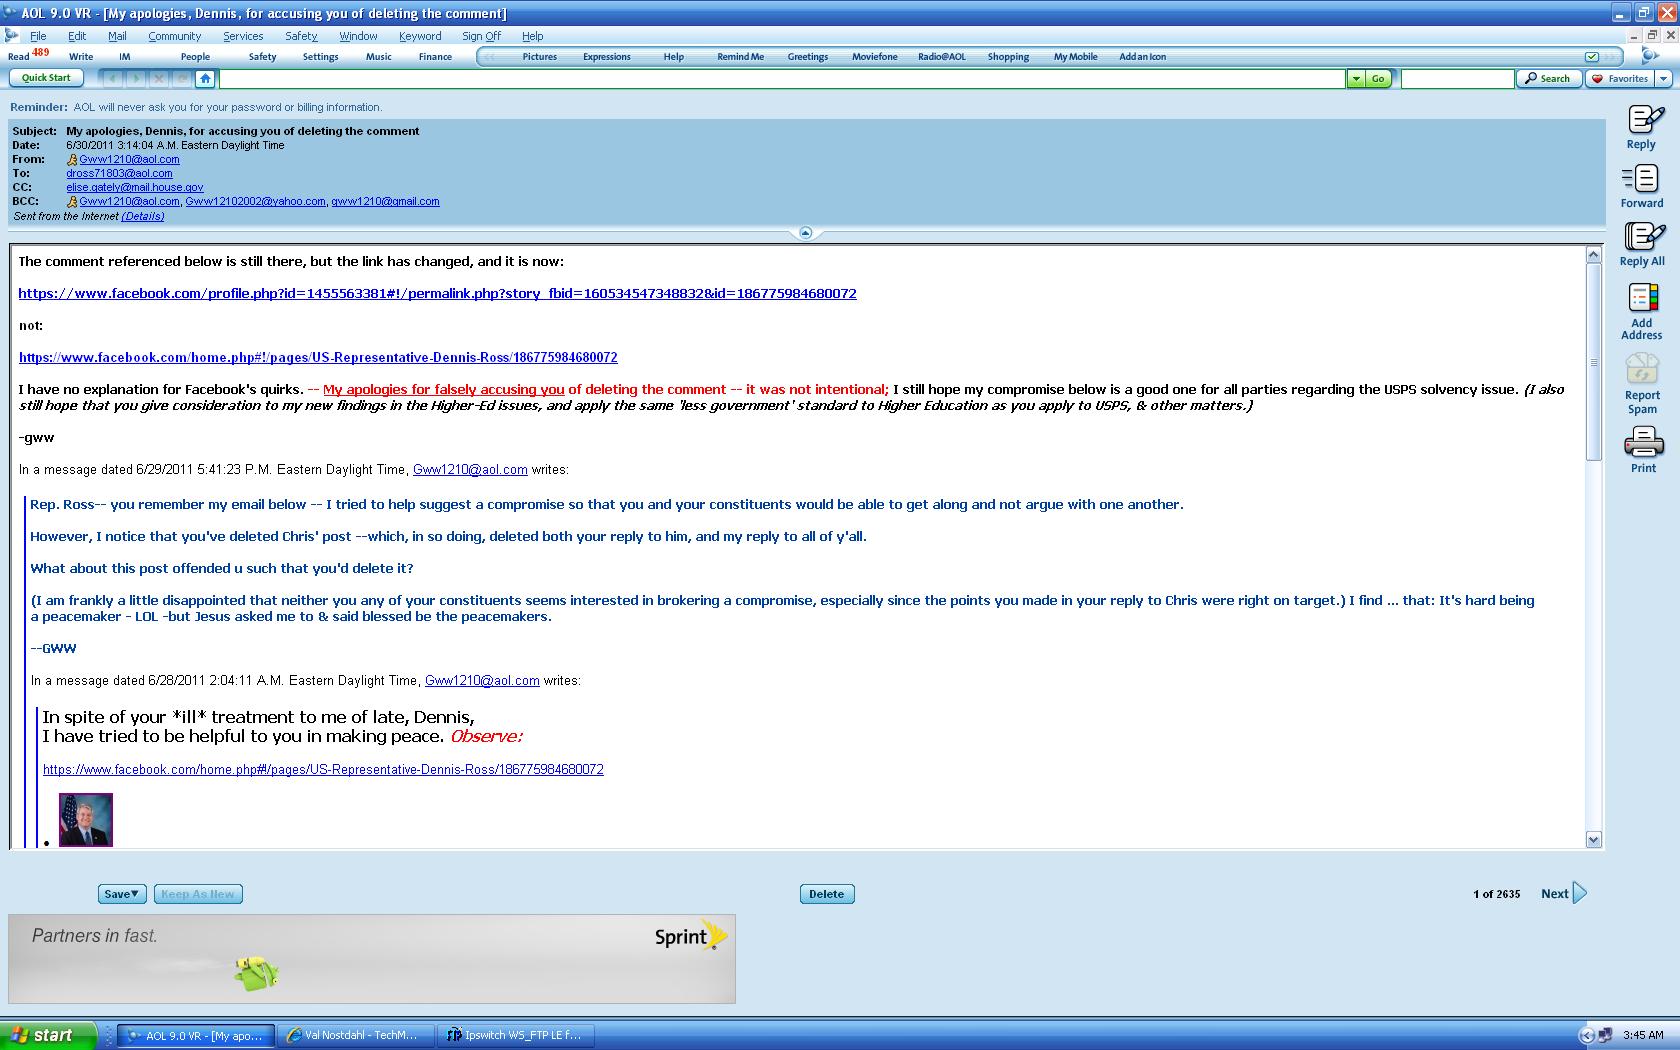Click the Forward icon
This screenshot has height=1050, width=1680.
[1642, 186]
